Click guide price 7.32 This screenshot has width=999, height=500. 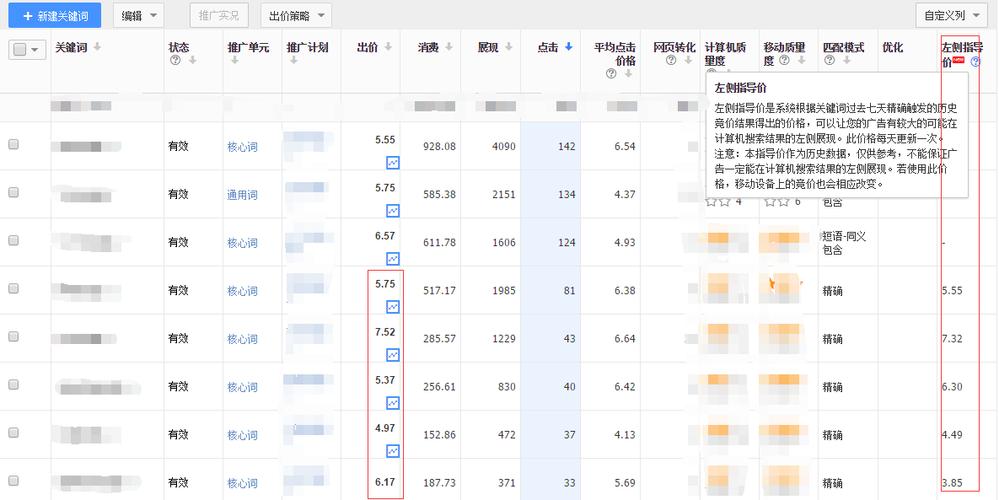tap(952, 338)
